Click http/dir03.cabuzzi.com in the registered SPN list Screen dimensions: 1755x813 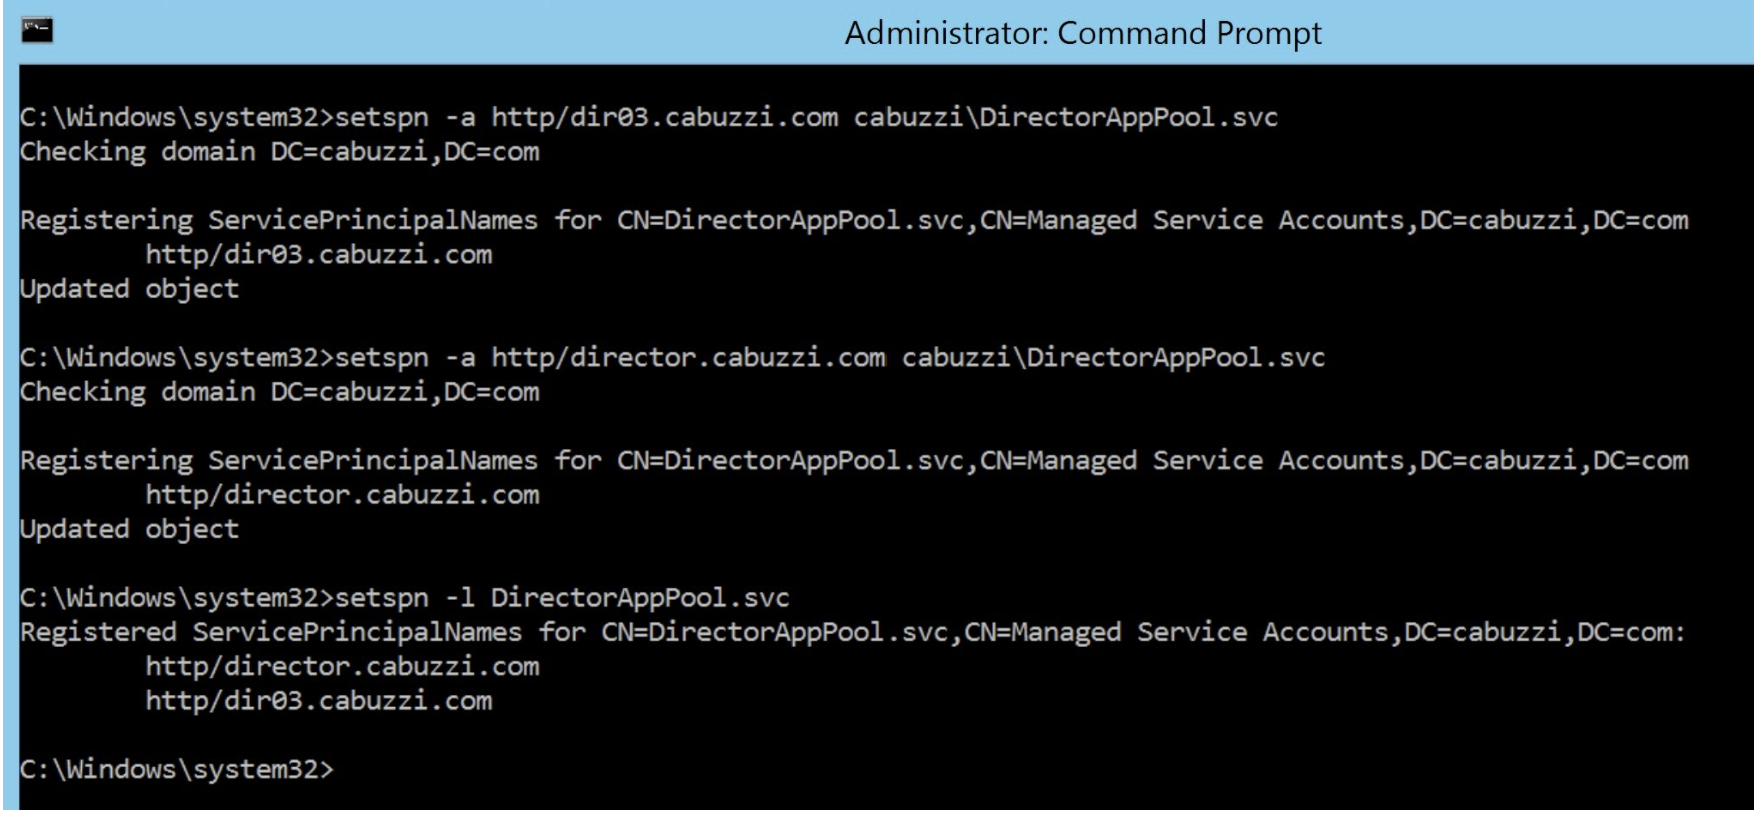(318, 700)
